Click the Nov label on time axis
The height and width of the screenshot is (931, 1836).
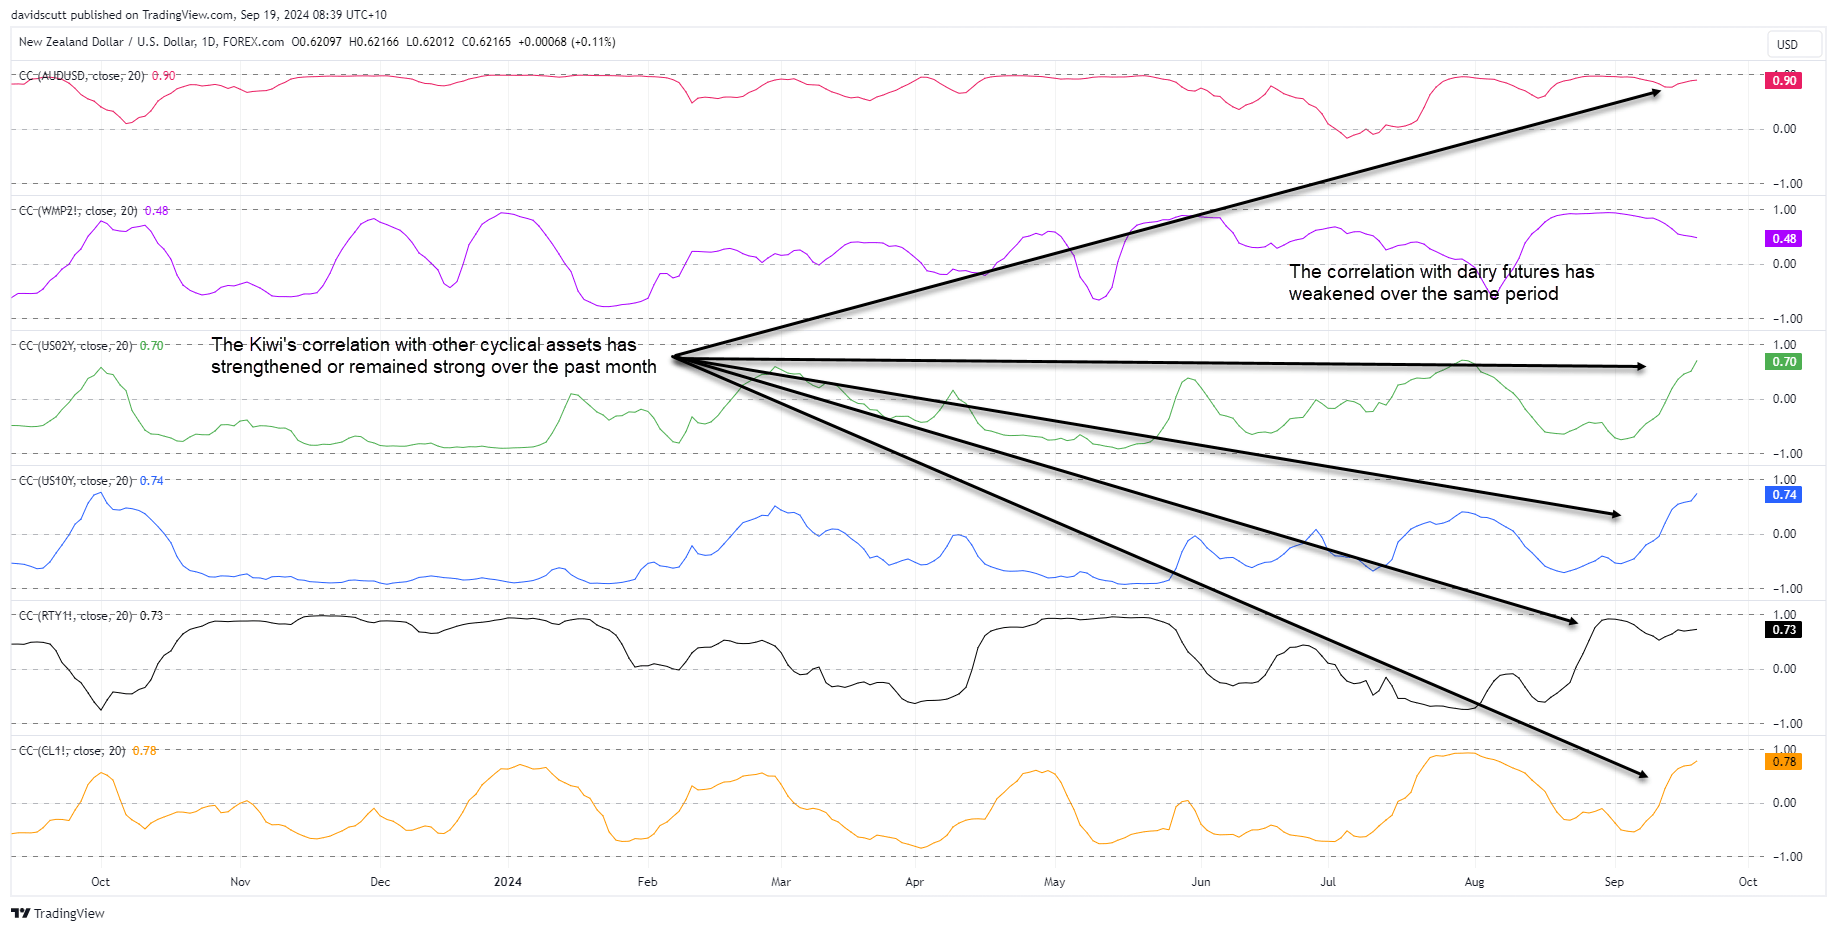coord(240,882)
